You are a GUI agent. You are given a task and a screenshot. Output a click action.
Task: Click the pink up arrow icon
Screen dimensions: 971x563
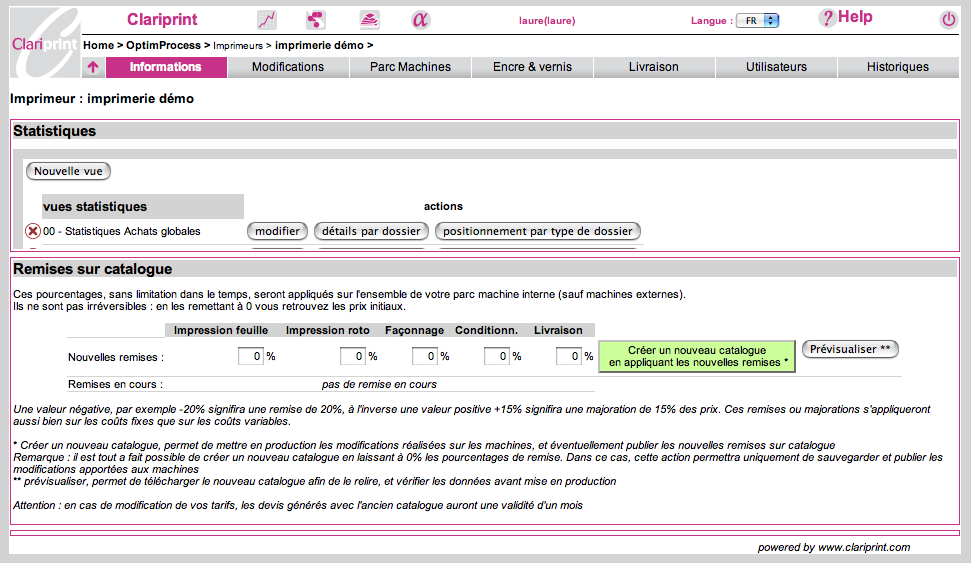93,67
